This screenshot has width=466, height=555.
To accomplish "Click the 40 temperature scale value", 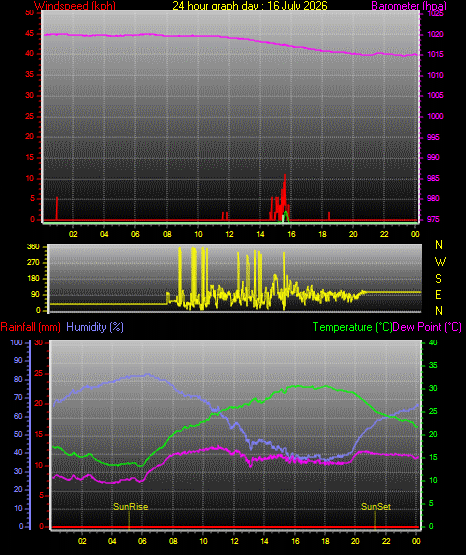I will (433, 342).
